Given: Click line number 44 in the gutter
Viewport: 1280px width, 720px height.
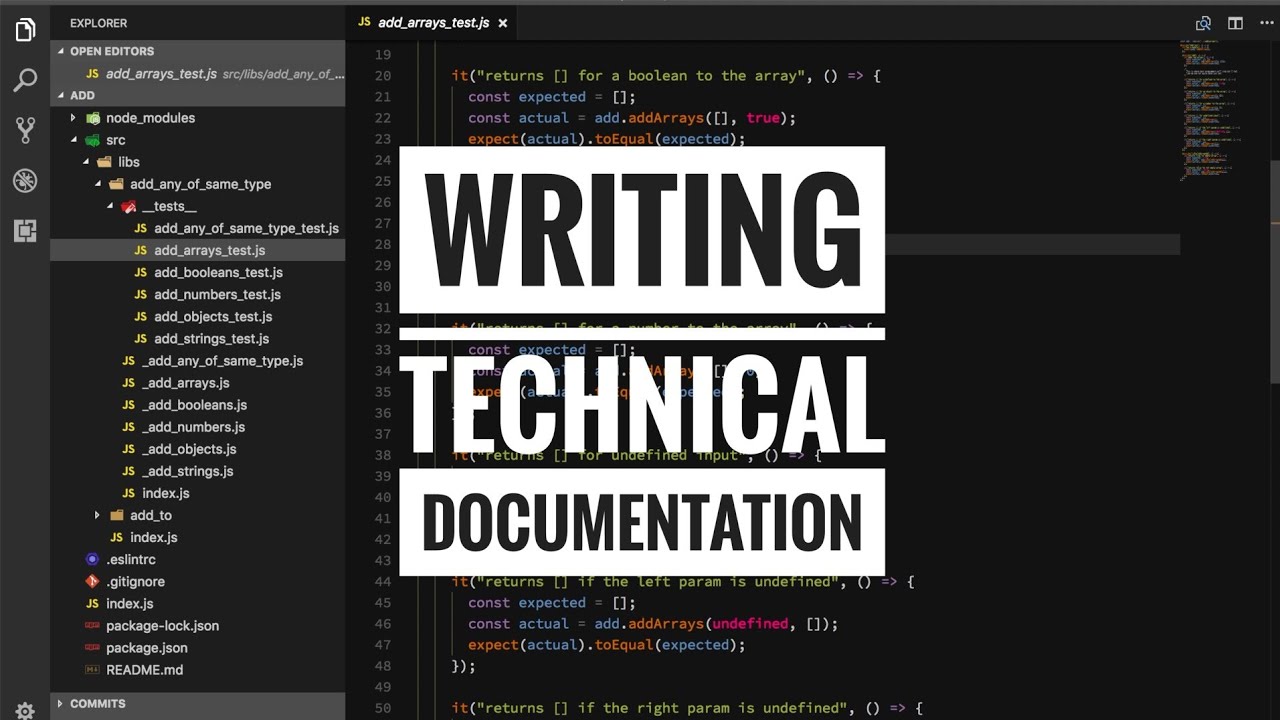Looking at the screenshot, I should click(382, 582).
